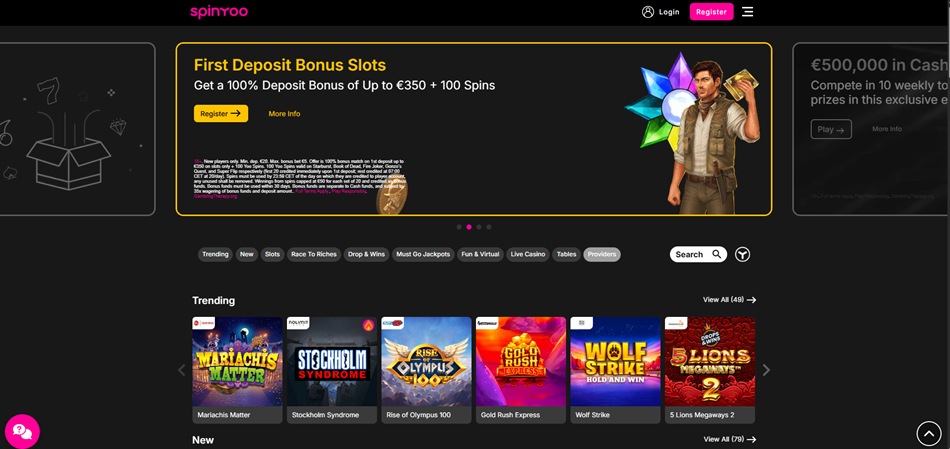The image size is (950, 449).
Task: Open the hamburger menu icon
Action: (x=748, y=12)
